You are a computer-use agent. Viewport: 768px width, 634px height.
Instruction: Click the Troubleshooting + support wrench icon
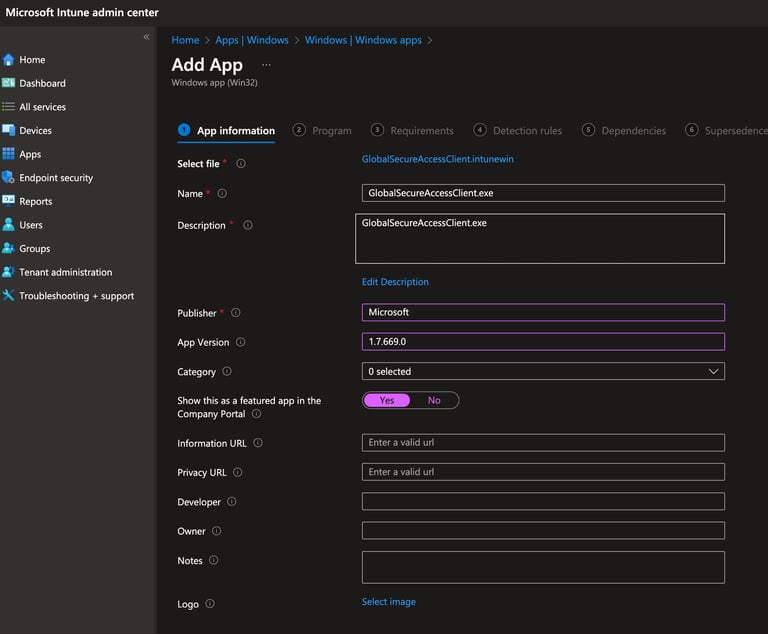coord(8,295)
